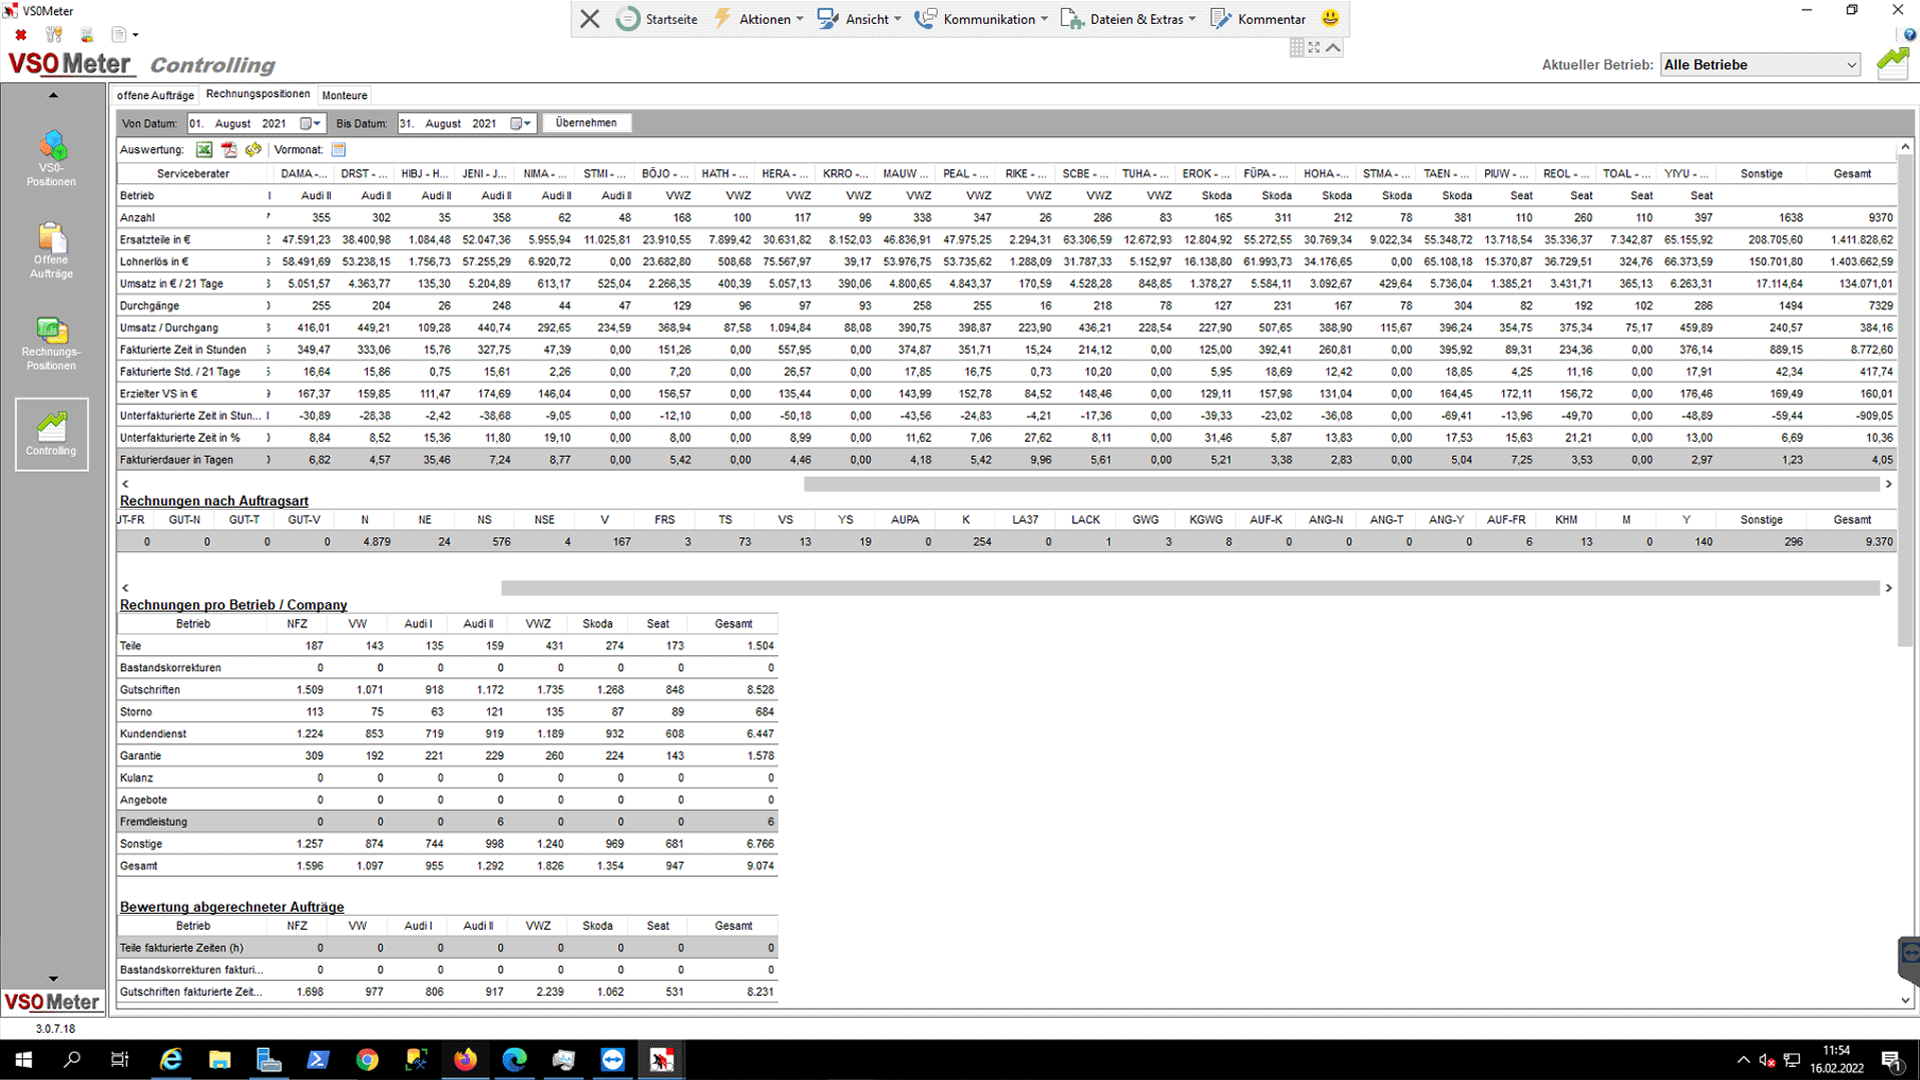Click the Teamviewer side tab on the right edge

tap(1909, 960)
